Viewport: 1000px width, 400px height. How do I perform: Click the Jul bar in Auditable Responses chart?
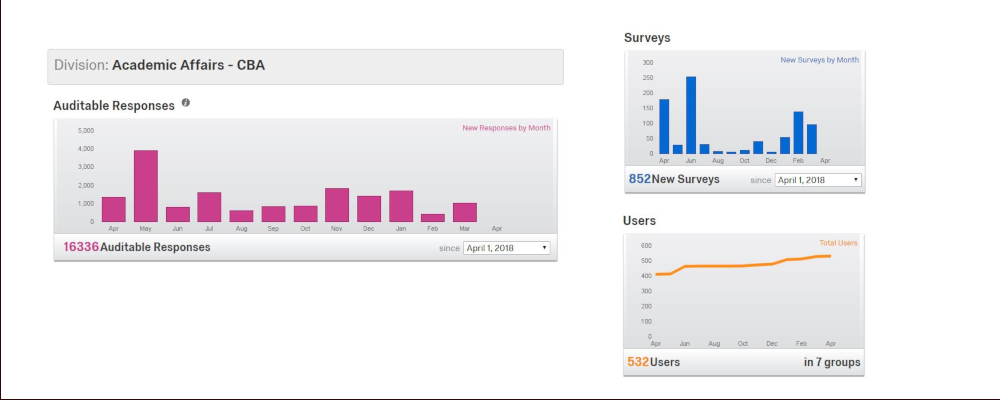click(x=209, y=207)
